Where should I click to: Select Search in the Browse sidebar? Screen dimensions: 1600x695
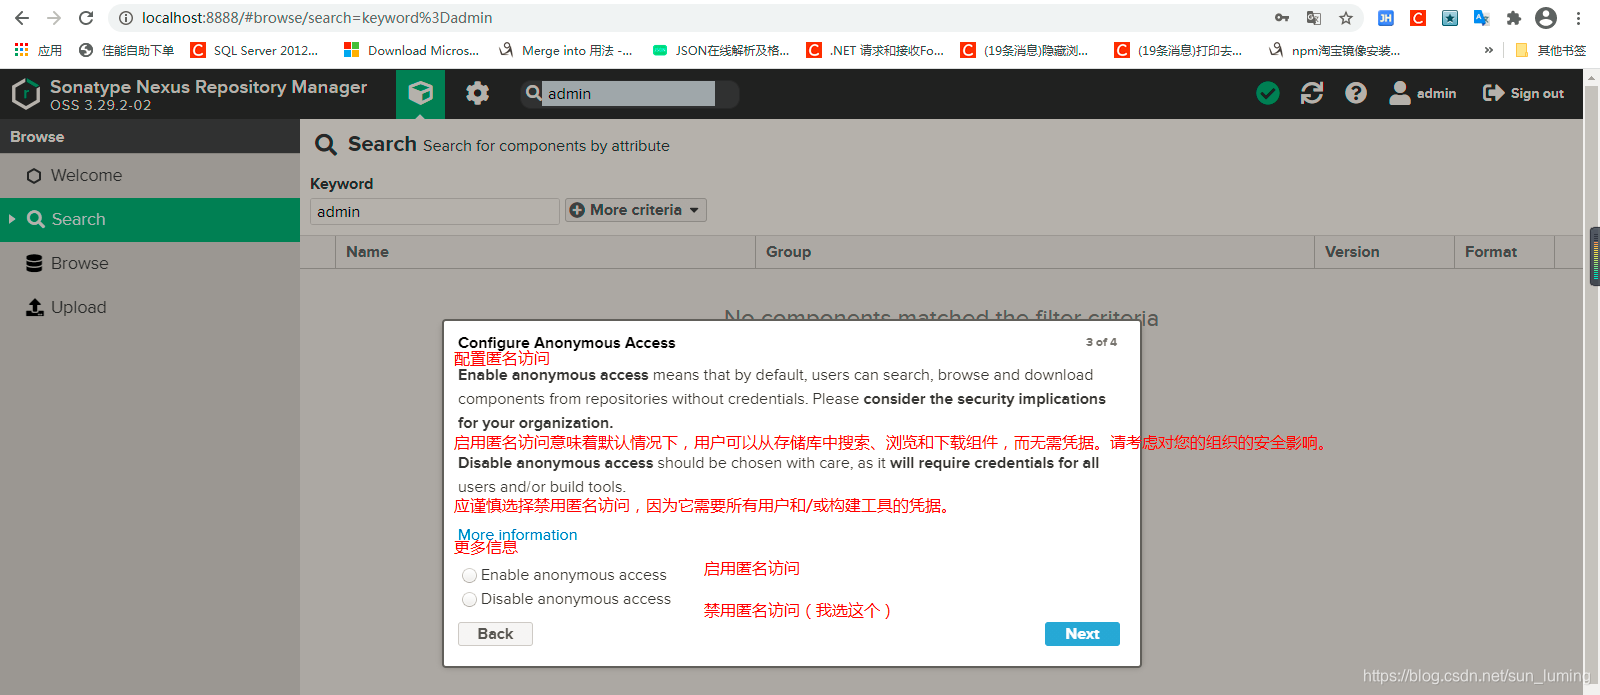[150, 220]
